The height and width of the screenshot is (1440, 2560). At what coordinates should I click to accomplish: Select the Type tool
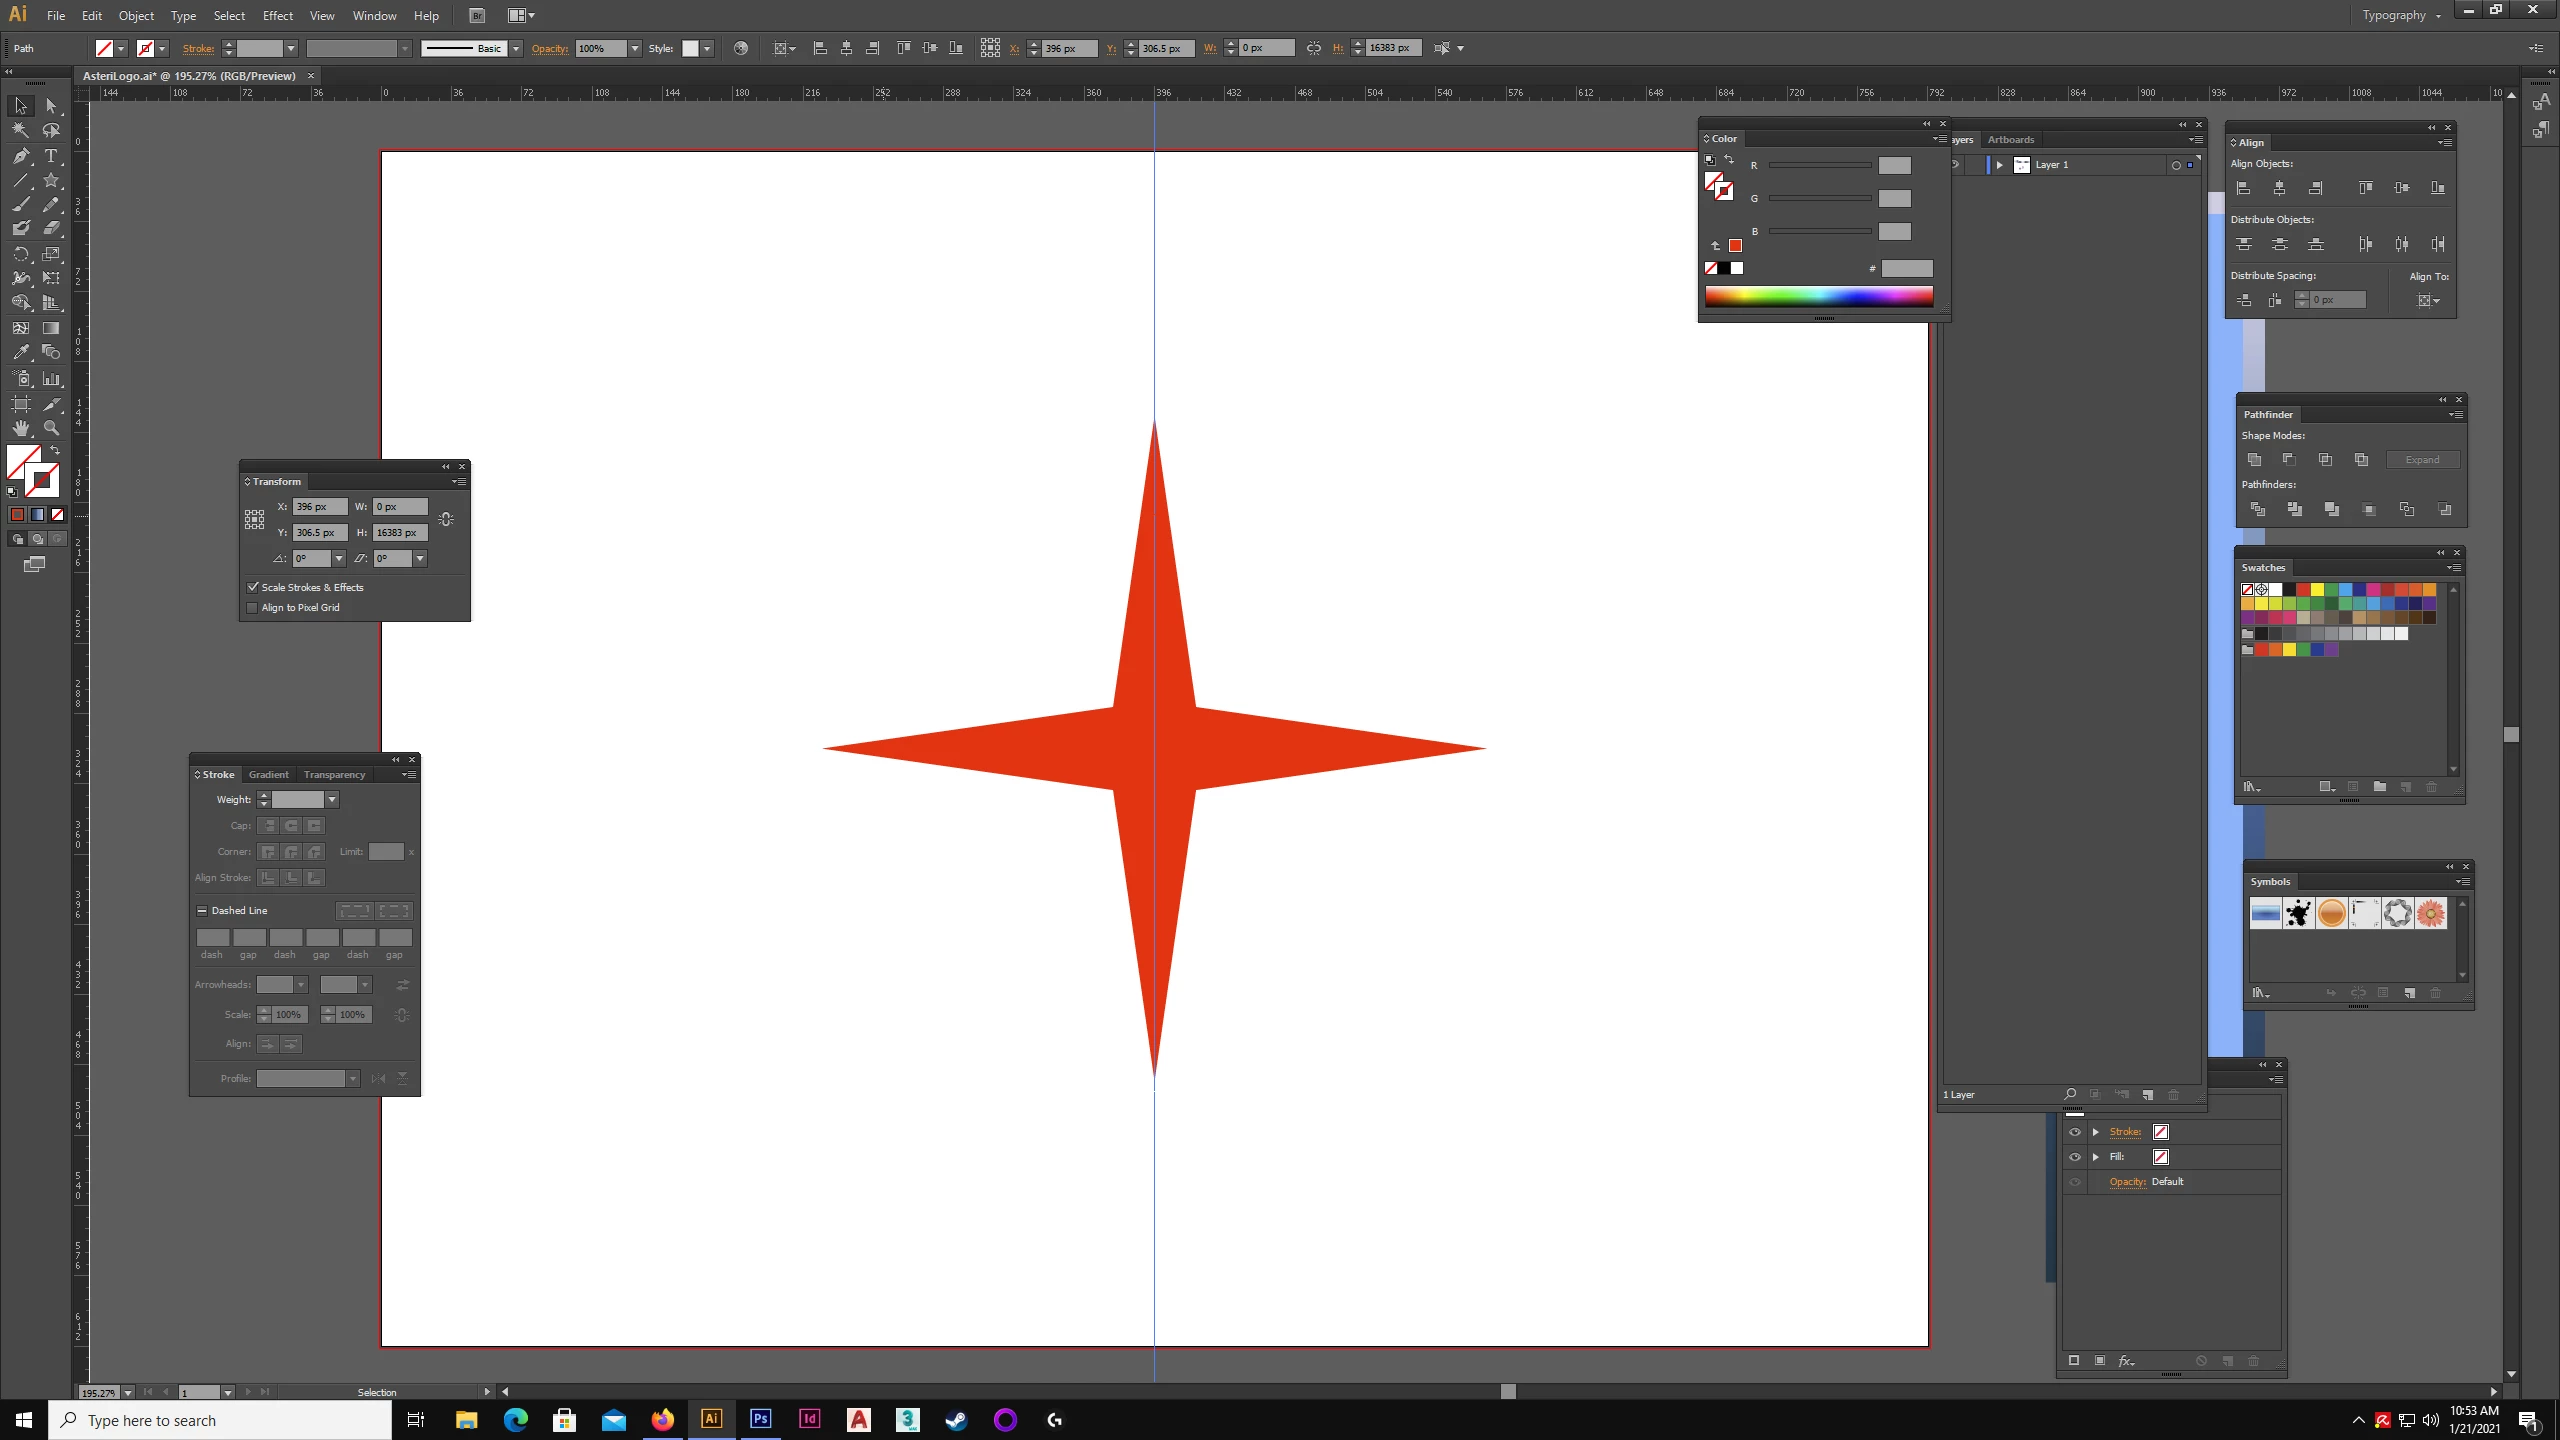[51, 156]
